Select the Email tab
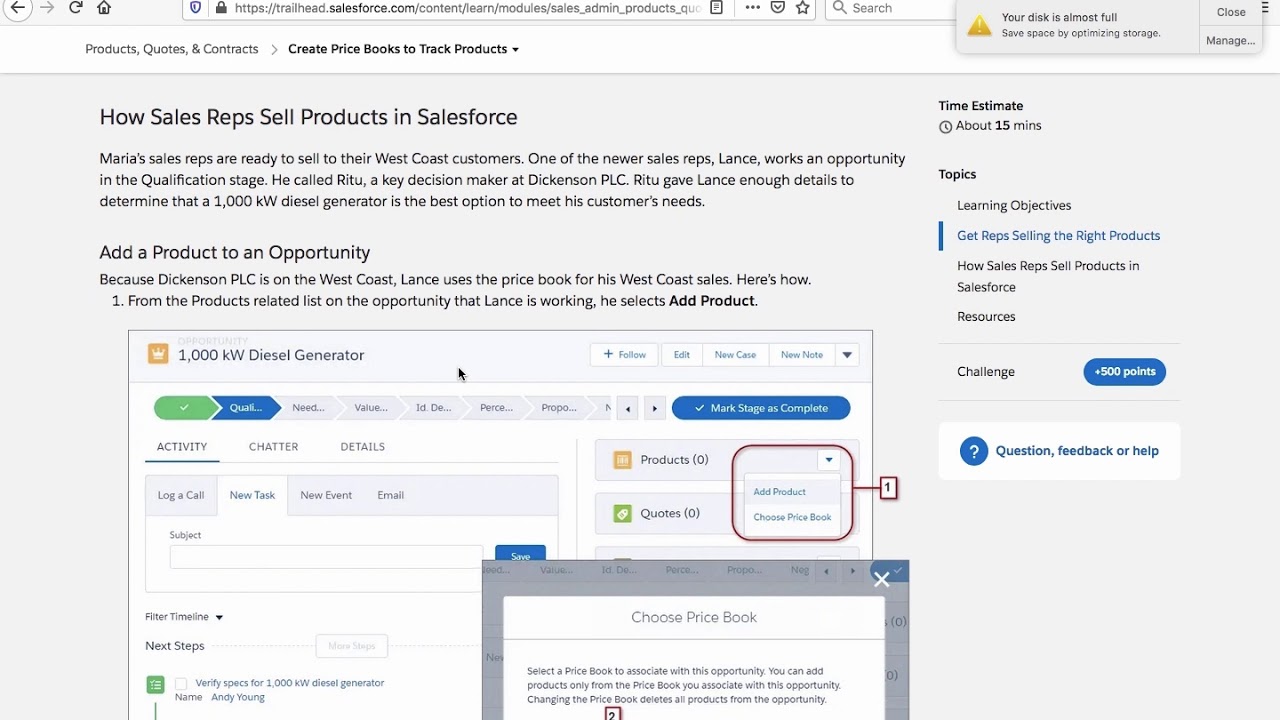Image resolution: width=1280 pixels, height=720 pixels. [x=391, y=495]
